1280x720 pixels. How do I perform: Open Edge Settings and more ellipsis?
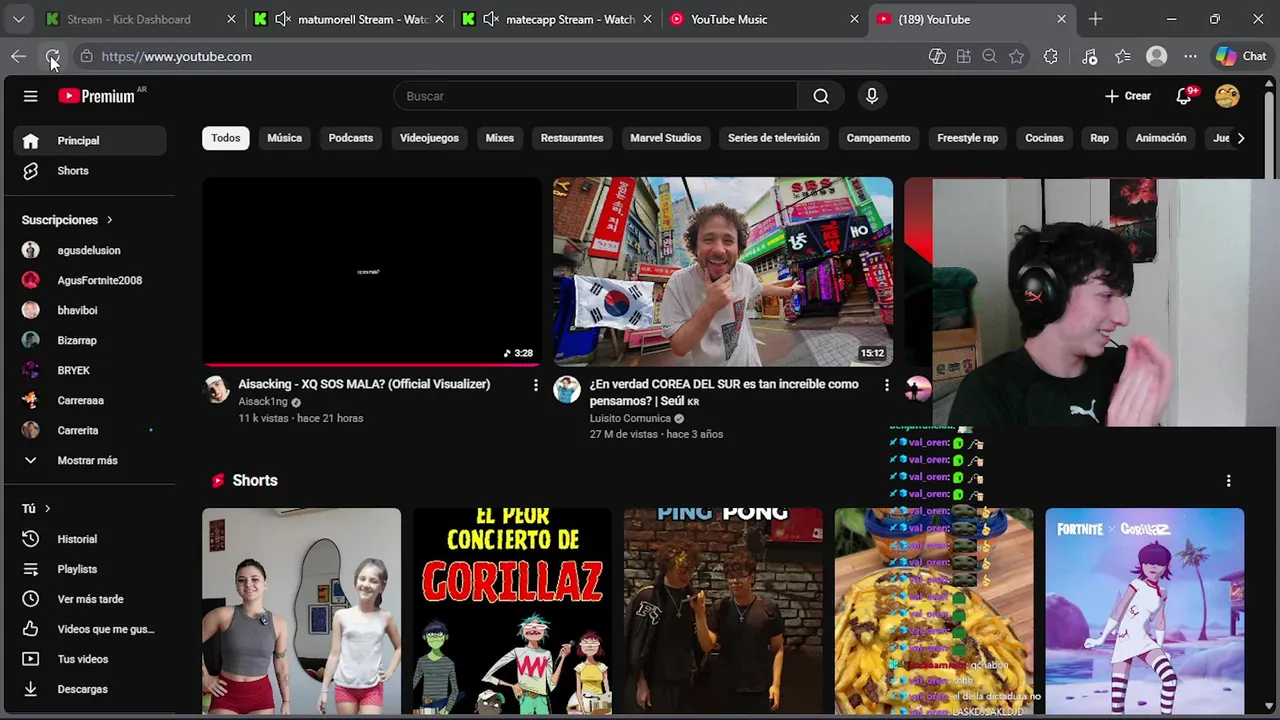click(1190, 57)
